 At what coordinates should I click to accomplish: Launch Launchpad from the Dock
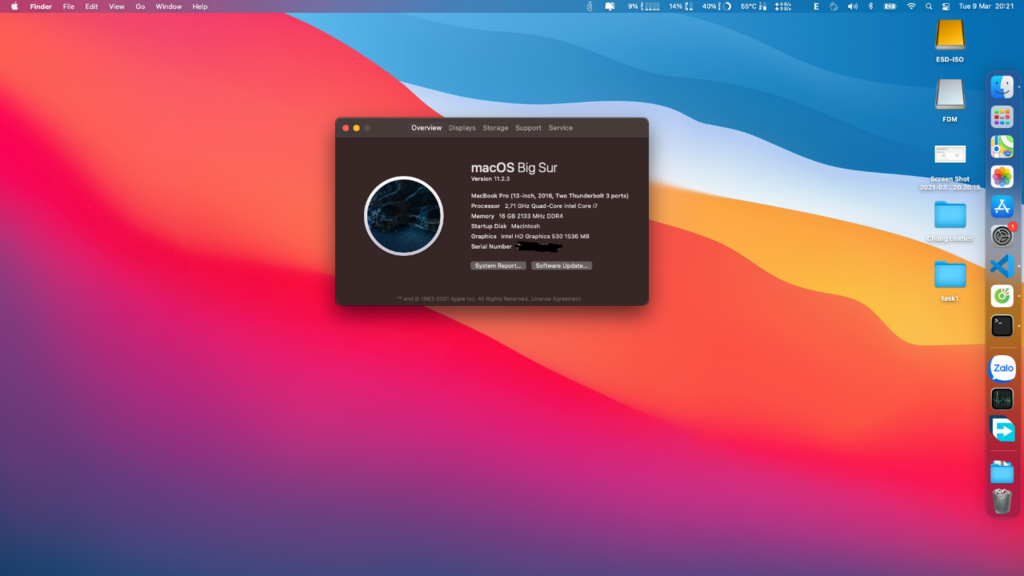(1002, 118)
